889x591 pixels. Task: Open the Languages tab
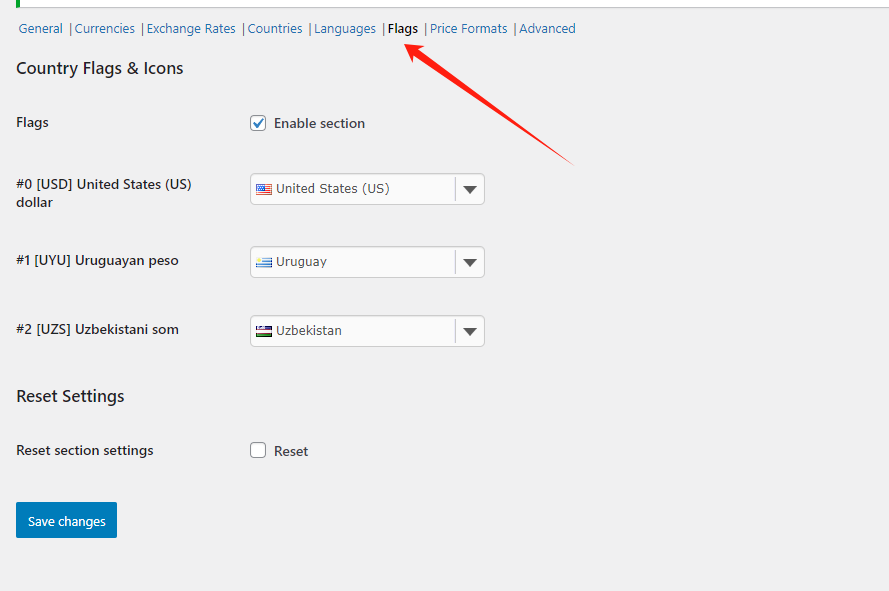345,28
